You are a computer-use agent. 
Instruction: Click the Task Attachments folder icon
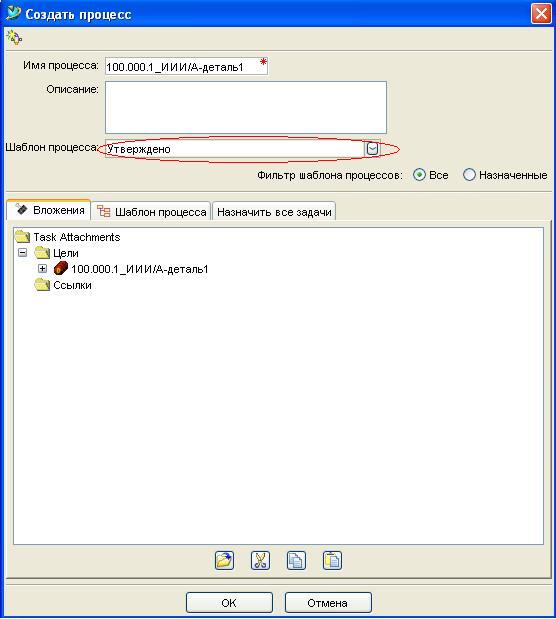pyautogui.click(x=22, y=237)
